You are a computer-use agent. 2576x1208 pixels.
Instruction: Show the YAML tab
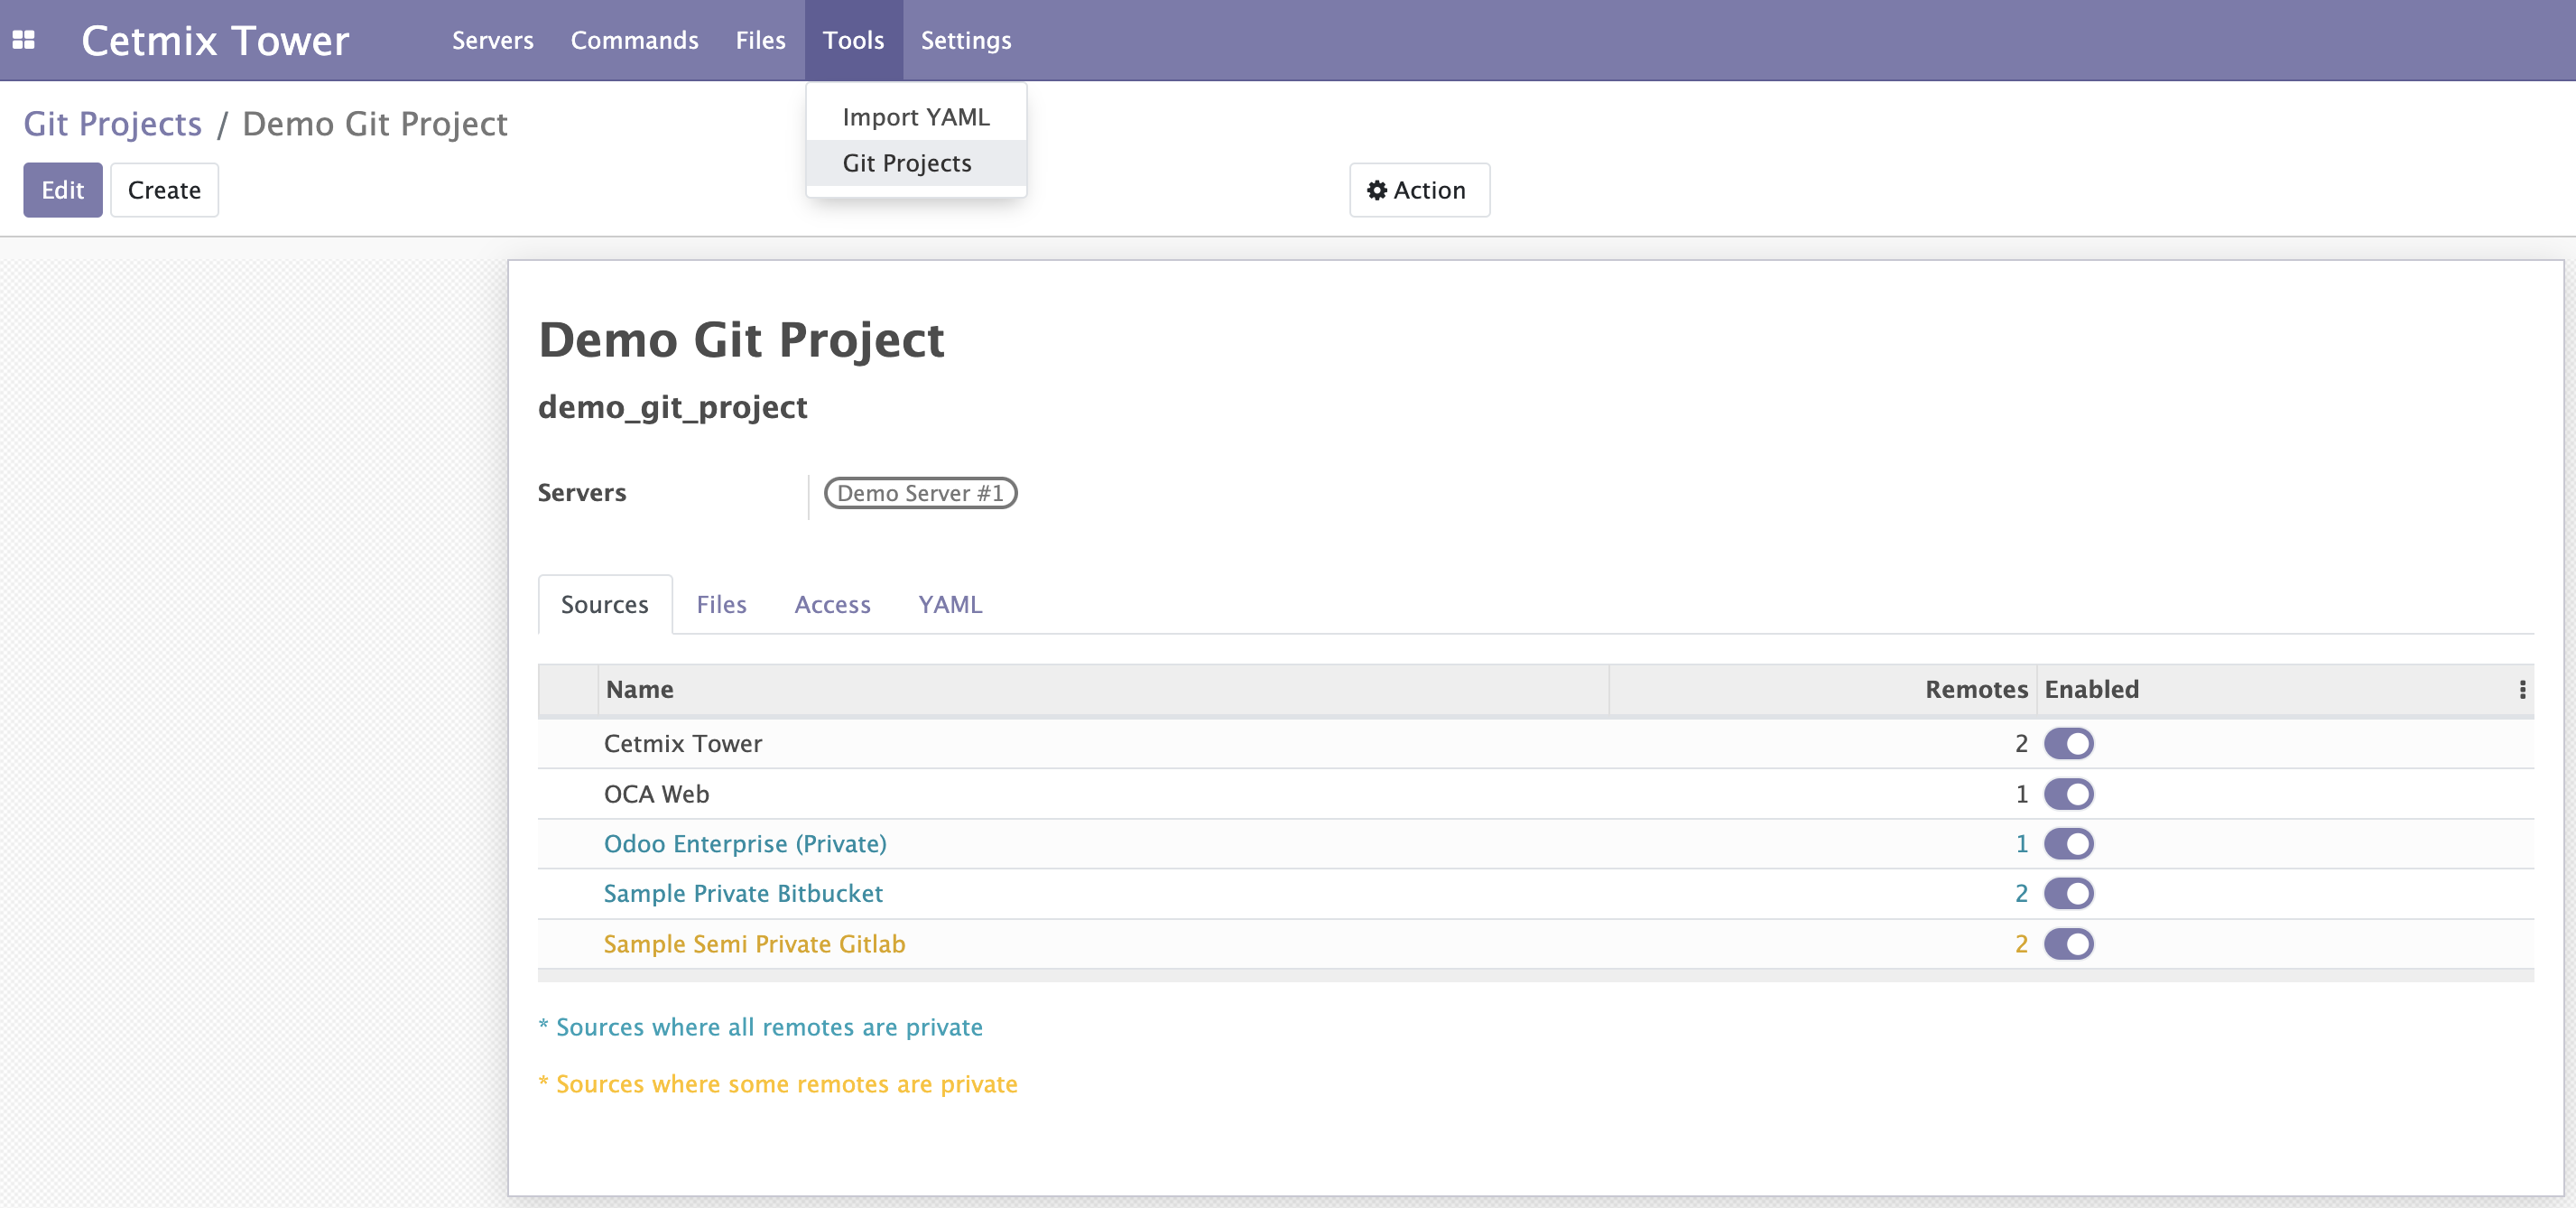point(950,604)
